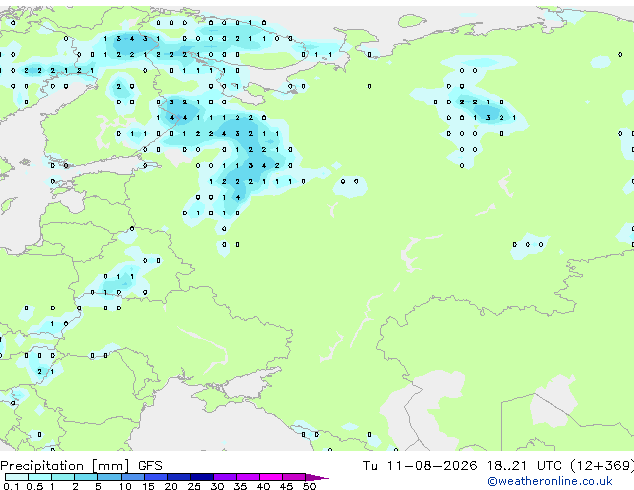This screenshot has width=634, height=490.
Task: Click the legend label "0.5"
Action: pyautogui.click(x=34, y=486)
